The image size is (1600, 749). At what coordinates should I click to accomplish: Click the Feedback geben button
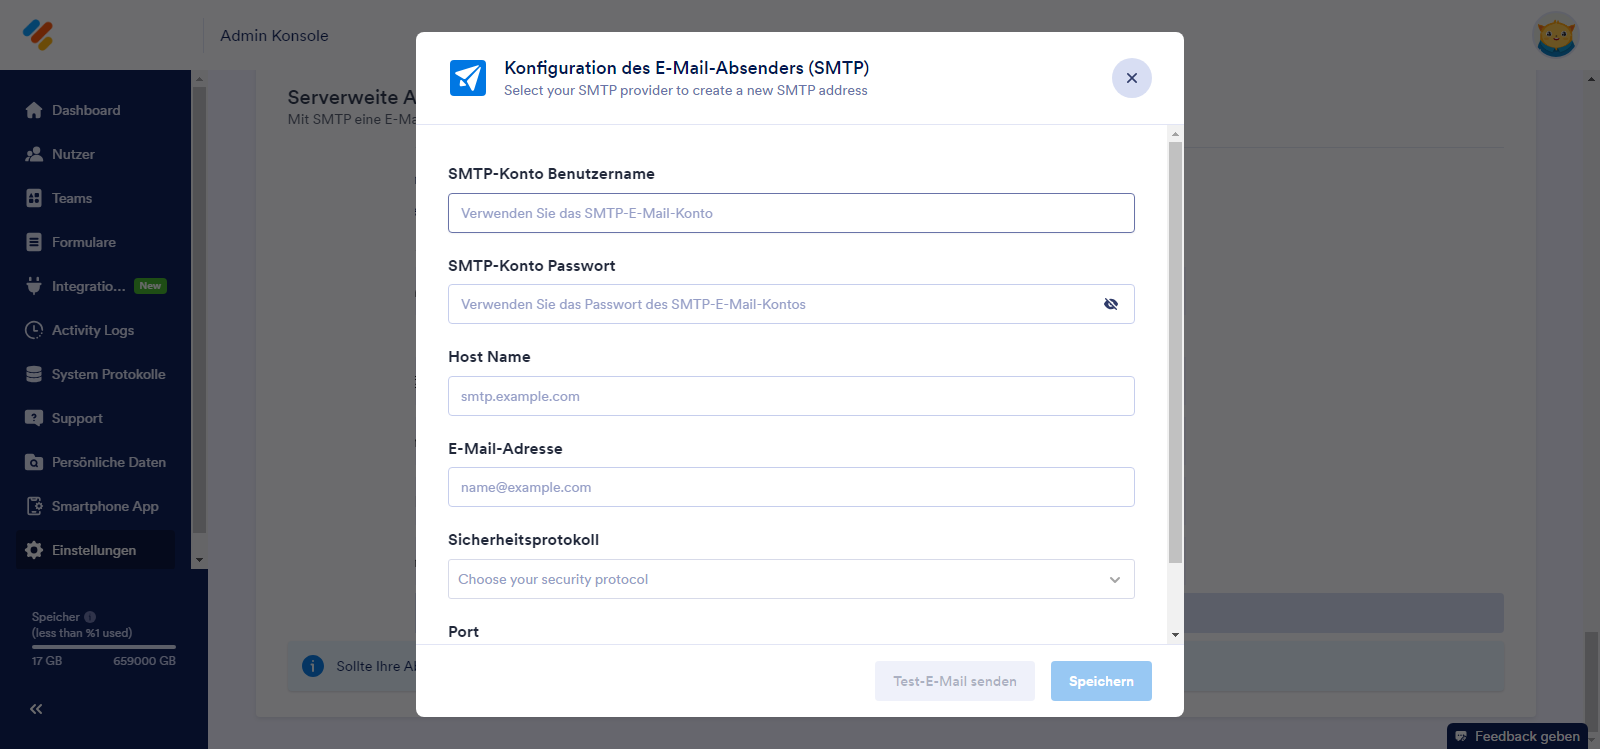[x=1517, y=736]
